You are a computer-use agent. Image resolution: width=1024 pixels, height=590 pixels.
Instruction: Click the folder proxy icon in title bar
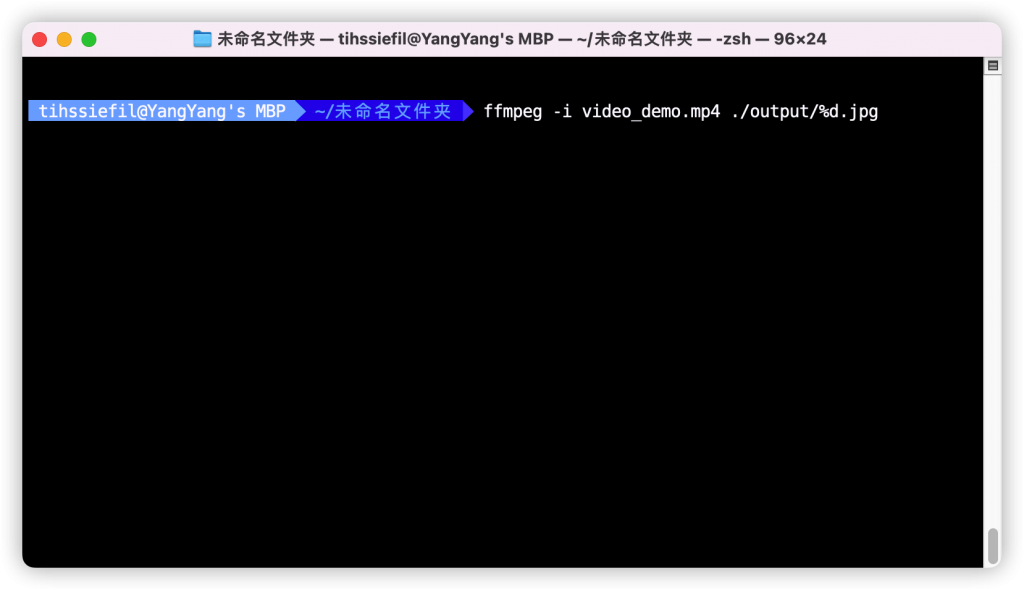pos(202,39)
